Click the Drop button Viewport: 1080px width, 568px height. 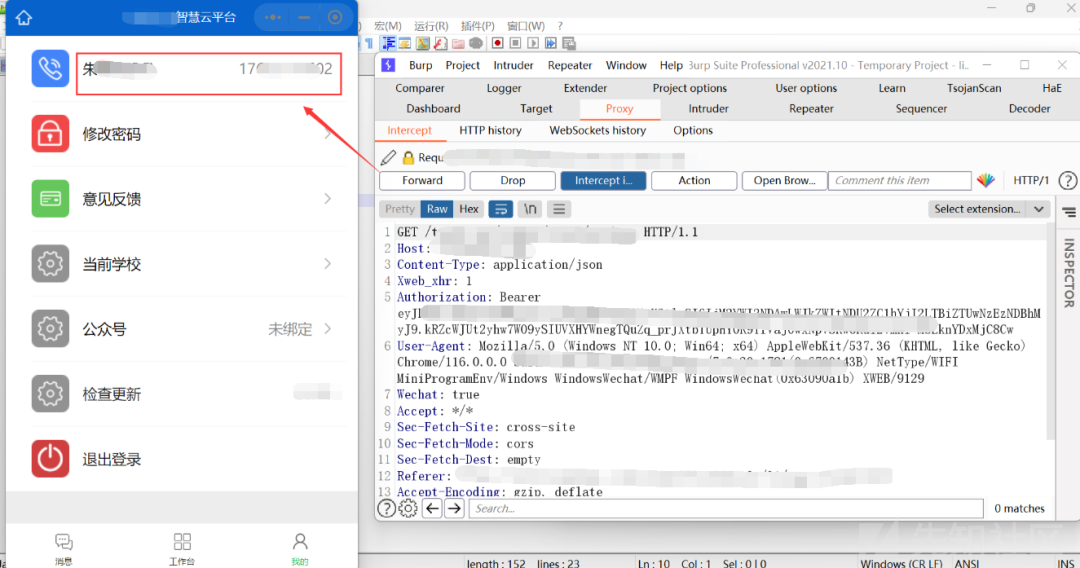tap(512, 180)
